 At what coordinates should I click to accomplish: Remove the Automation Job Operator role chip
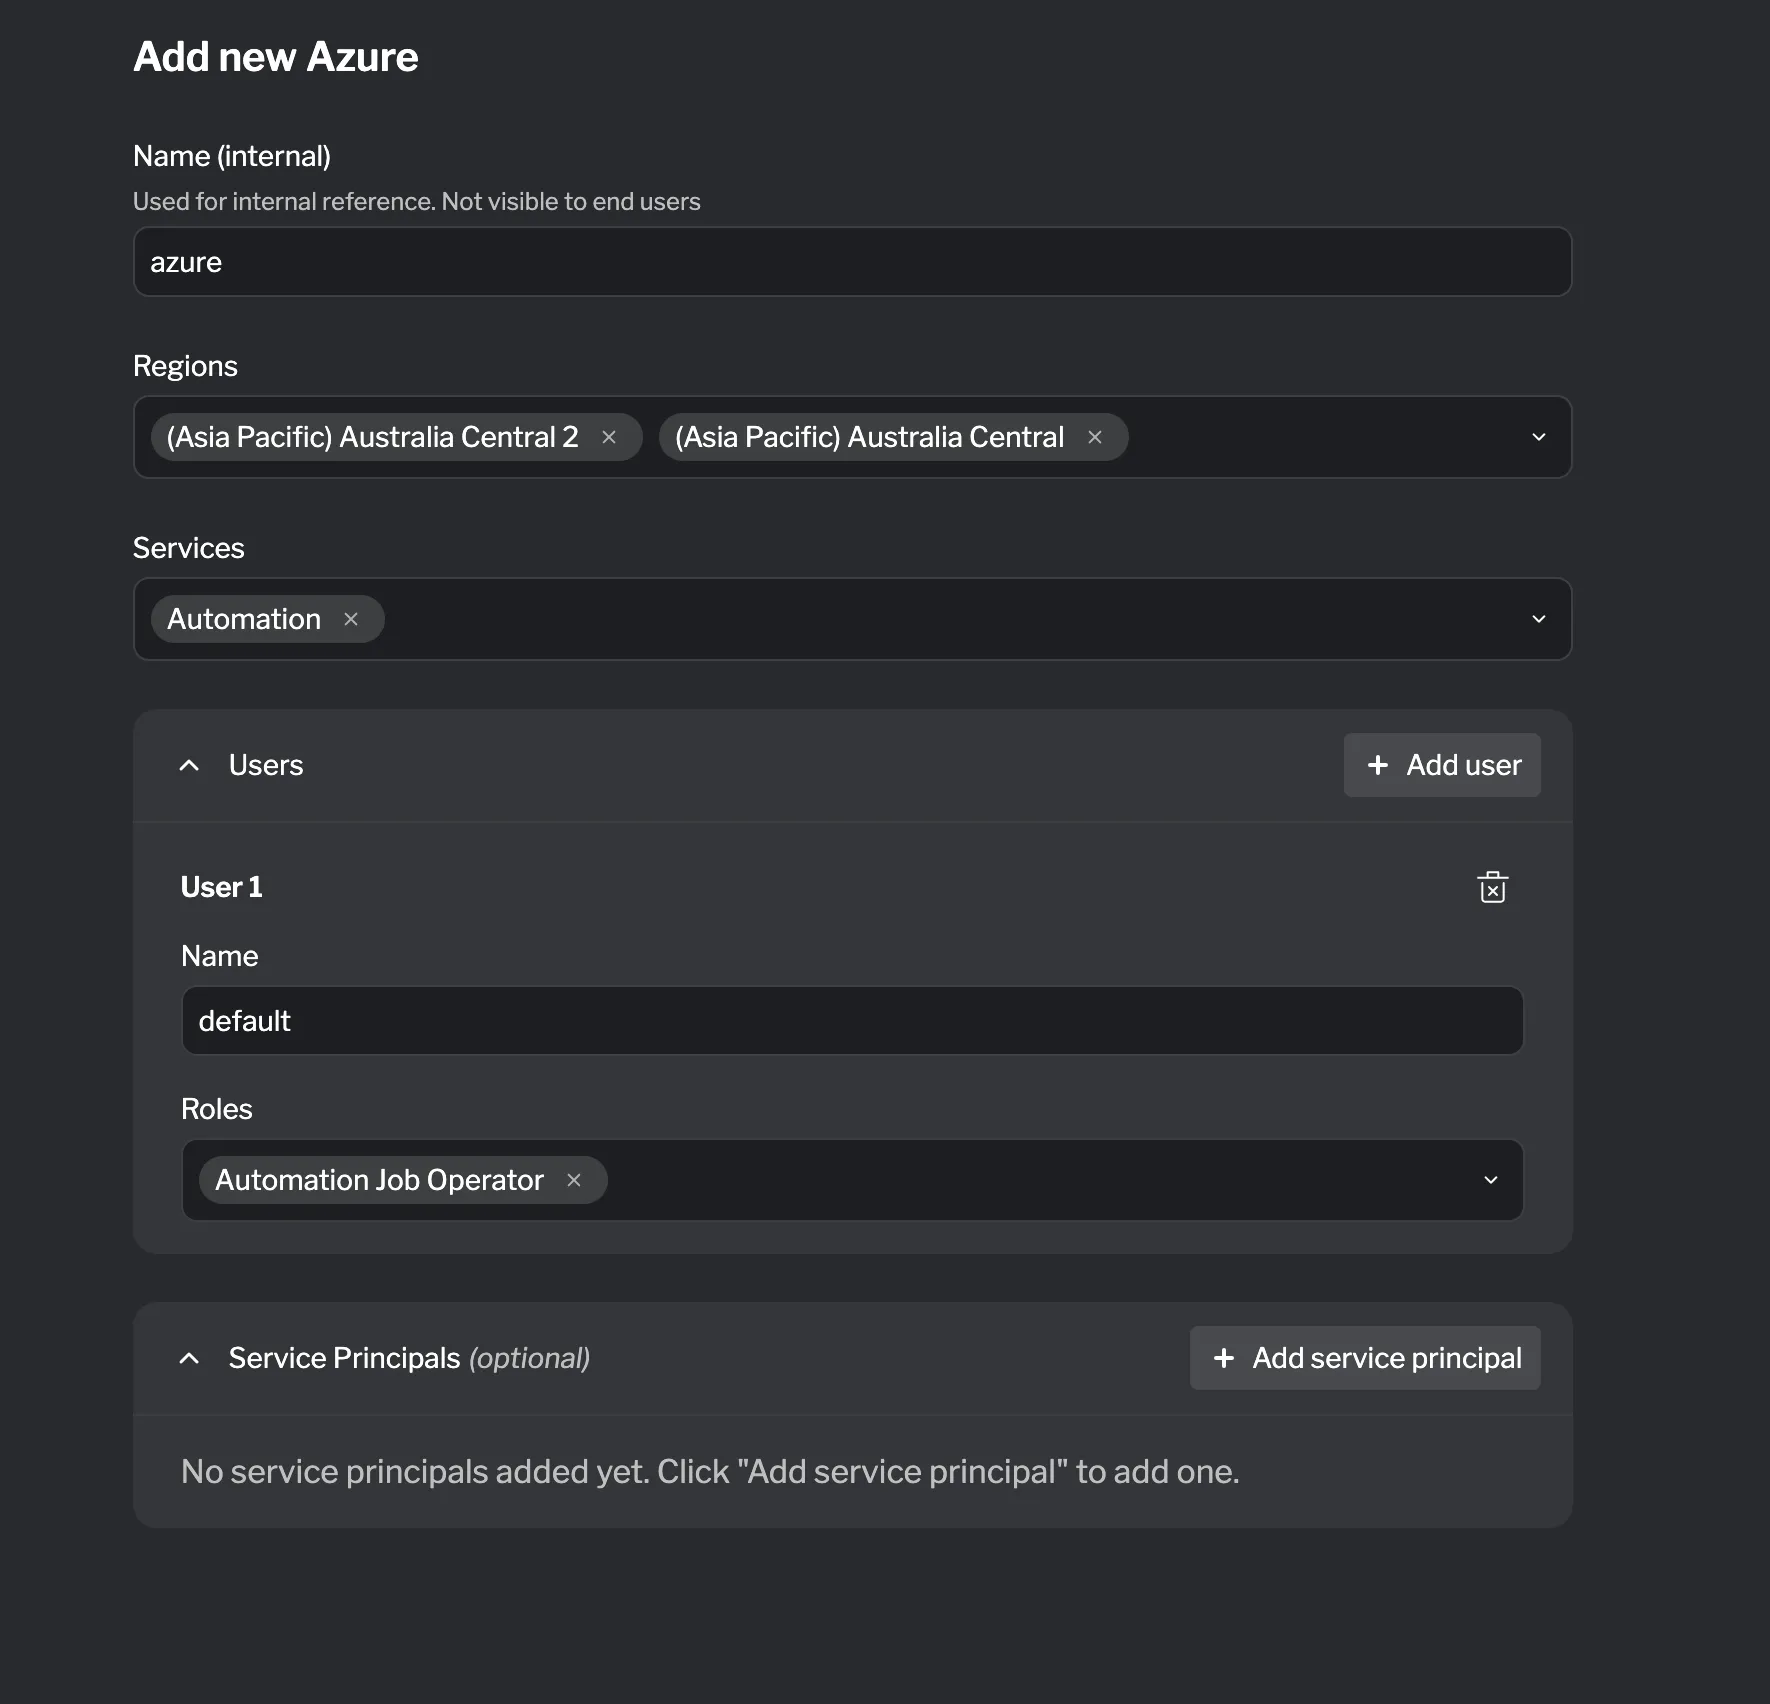click(574, 1180)
